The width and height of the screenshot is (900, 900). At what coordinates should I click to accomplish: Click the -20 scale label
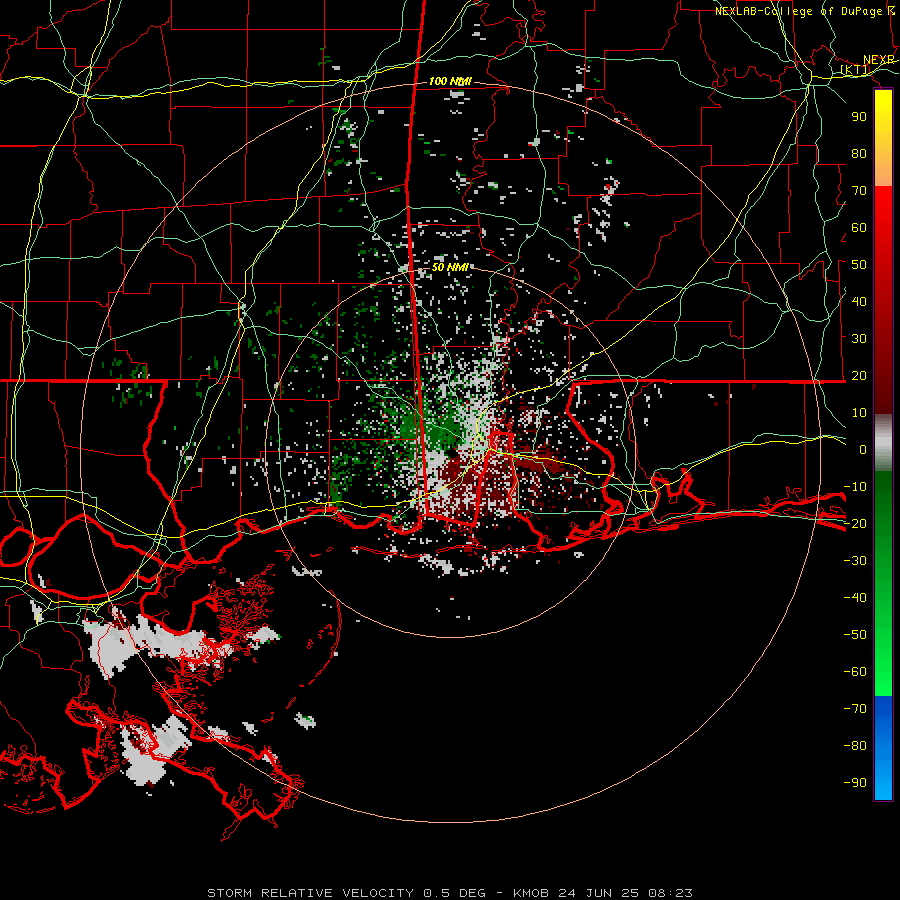point(855,523)
